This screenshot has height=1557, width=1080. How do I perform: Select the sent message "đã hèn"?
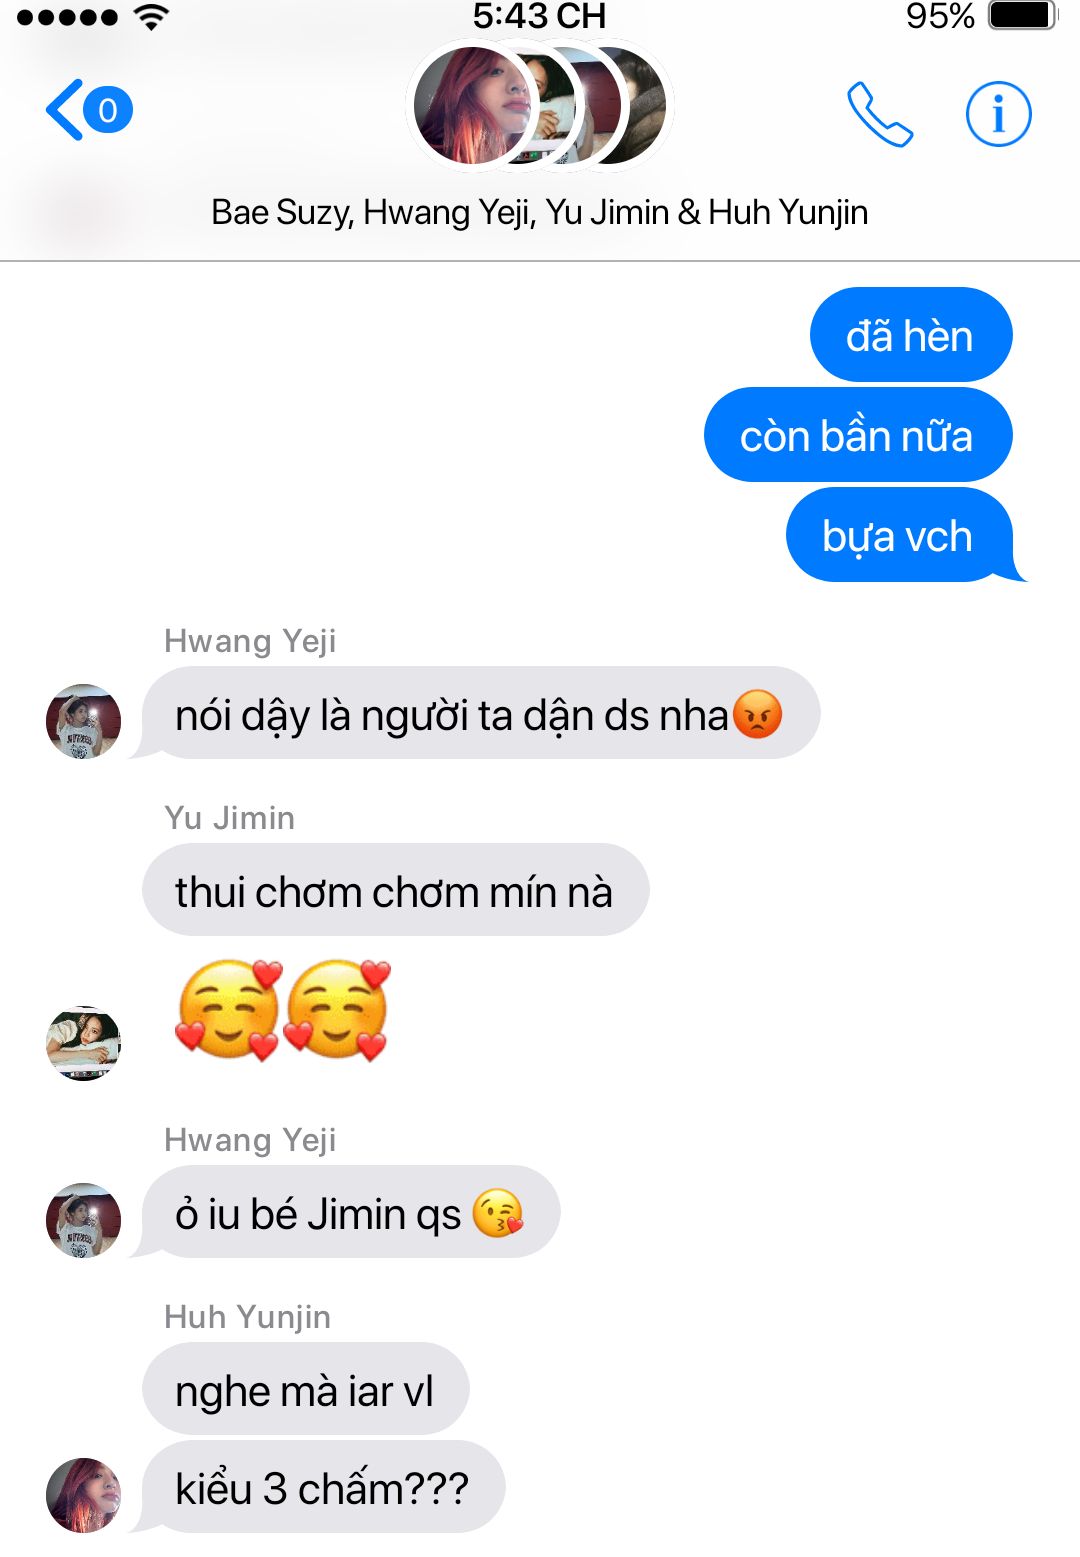click(911, 335)
